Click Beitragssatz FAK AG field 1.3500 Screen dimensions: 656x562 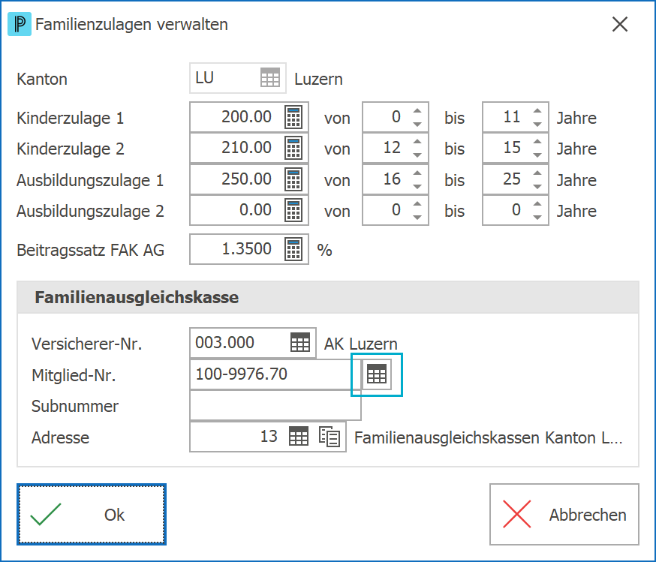[x=249, y=249]
